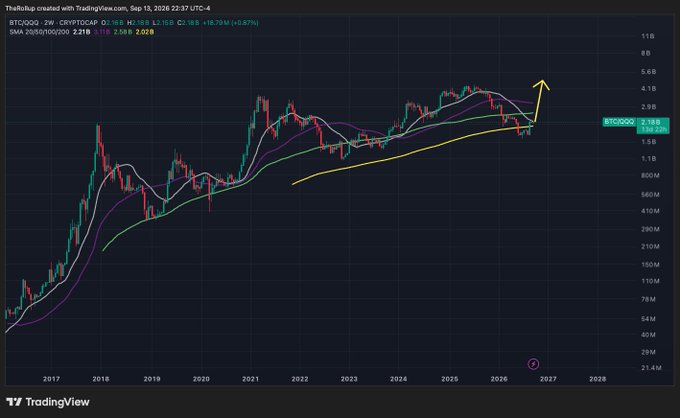Click the 560M price axis label
Screen dimensions: 680x418
click(x=650, y=195)
